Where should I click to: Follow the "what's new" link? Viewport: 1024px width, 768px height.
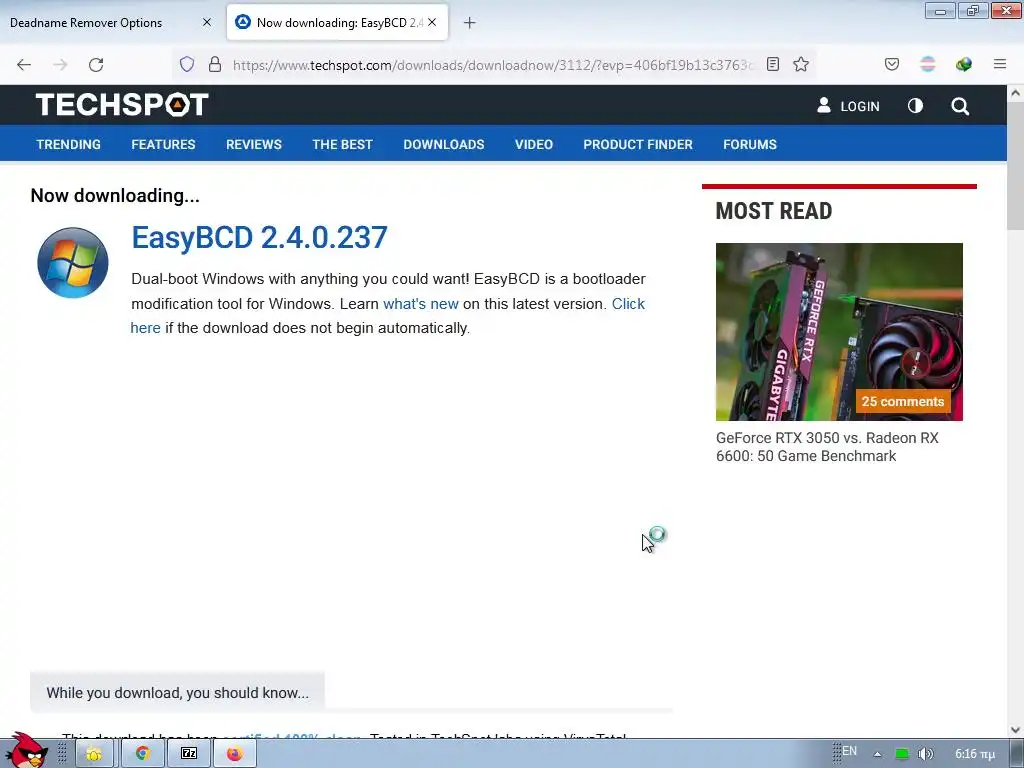421,304
